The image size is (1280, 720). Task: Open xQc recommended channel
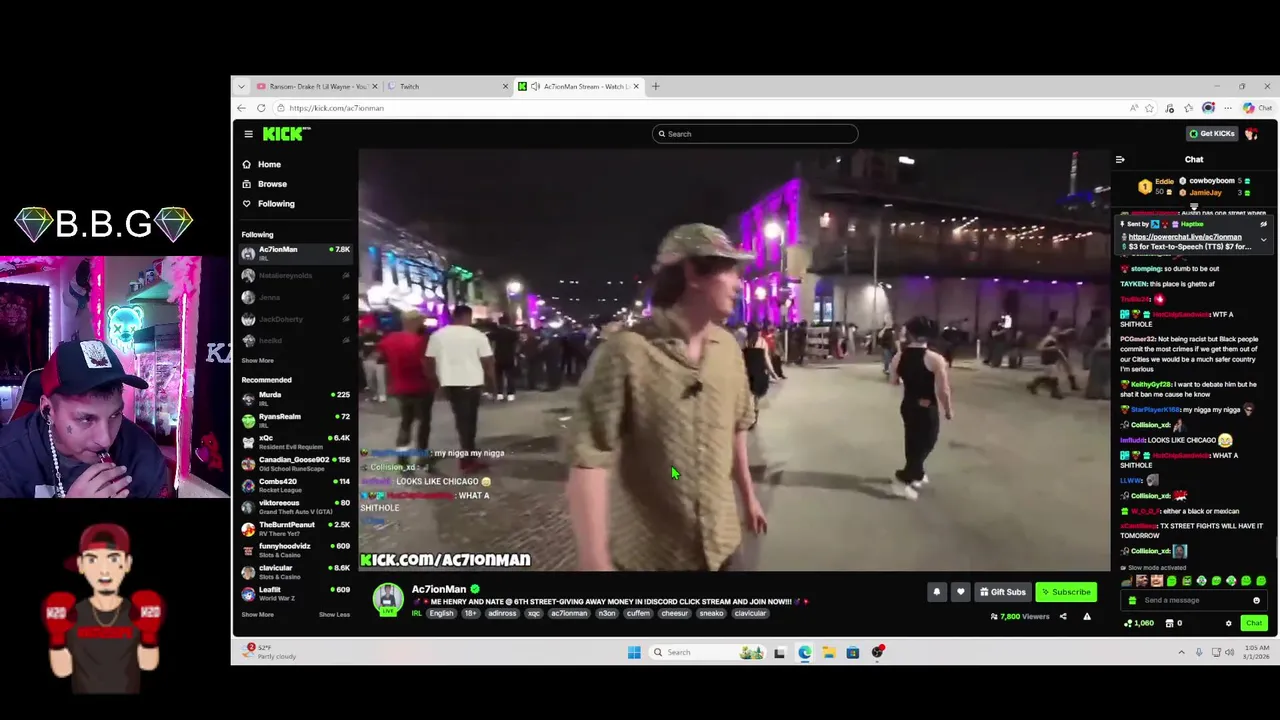[x=295, y=441]
